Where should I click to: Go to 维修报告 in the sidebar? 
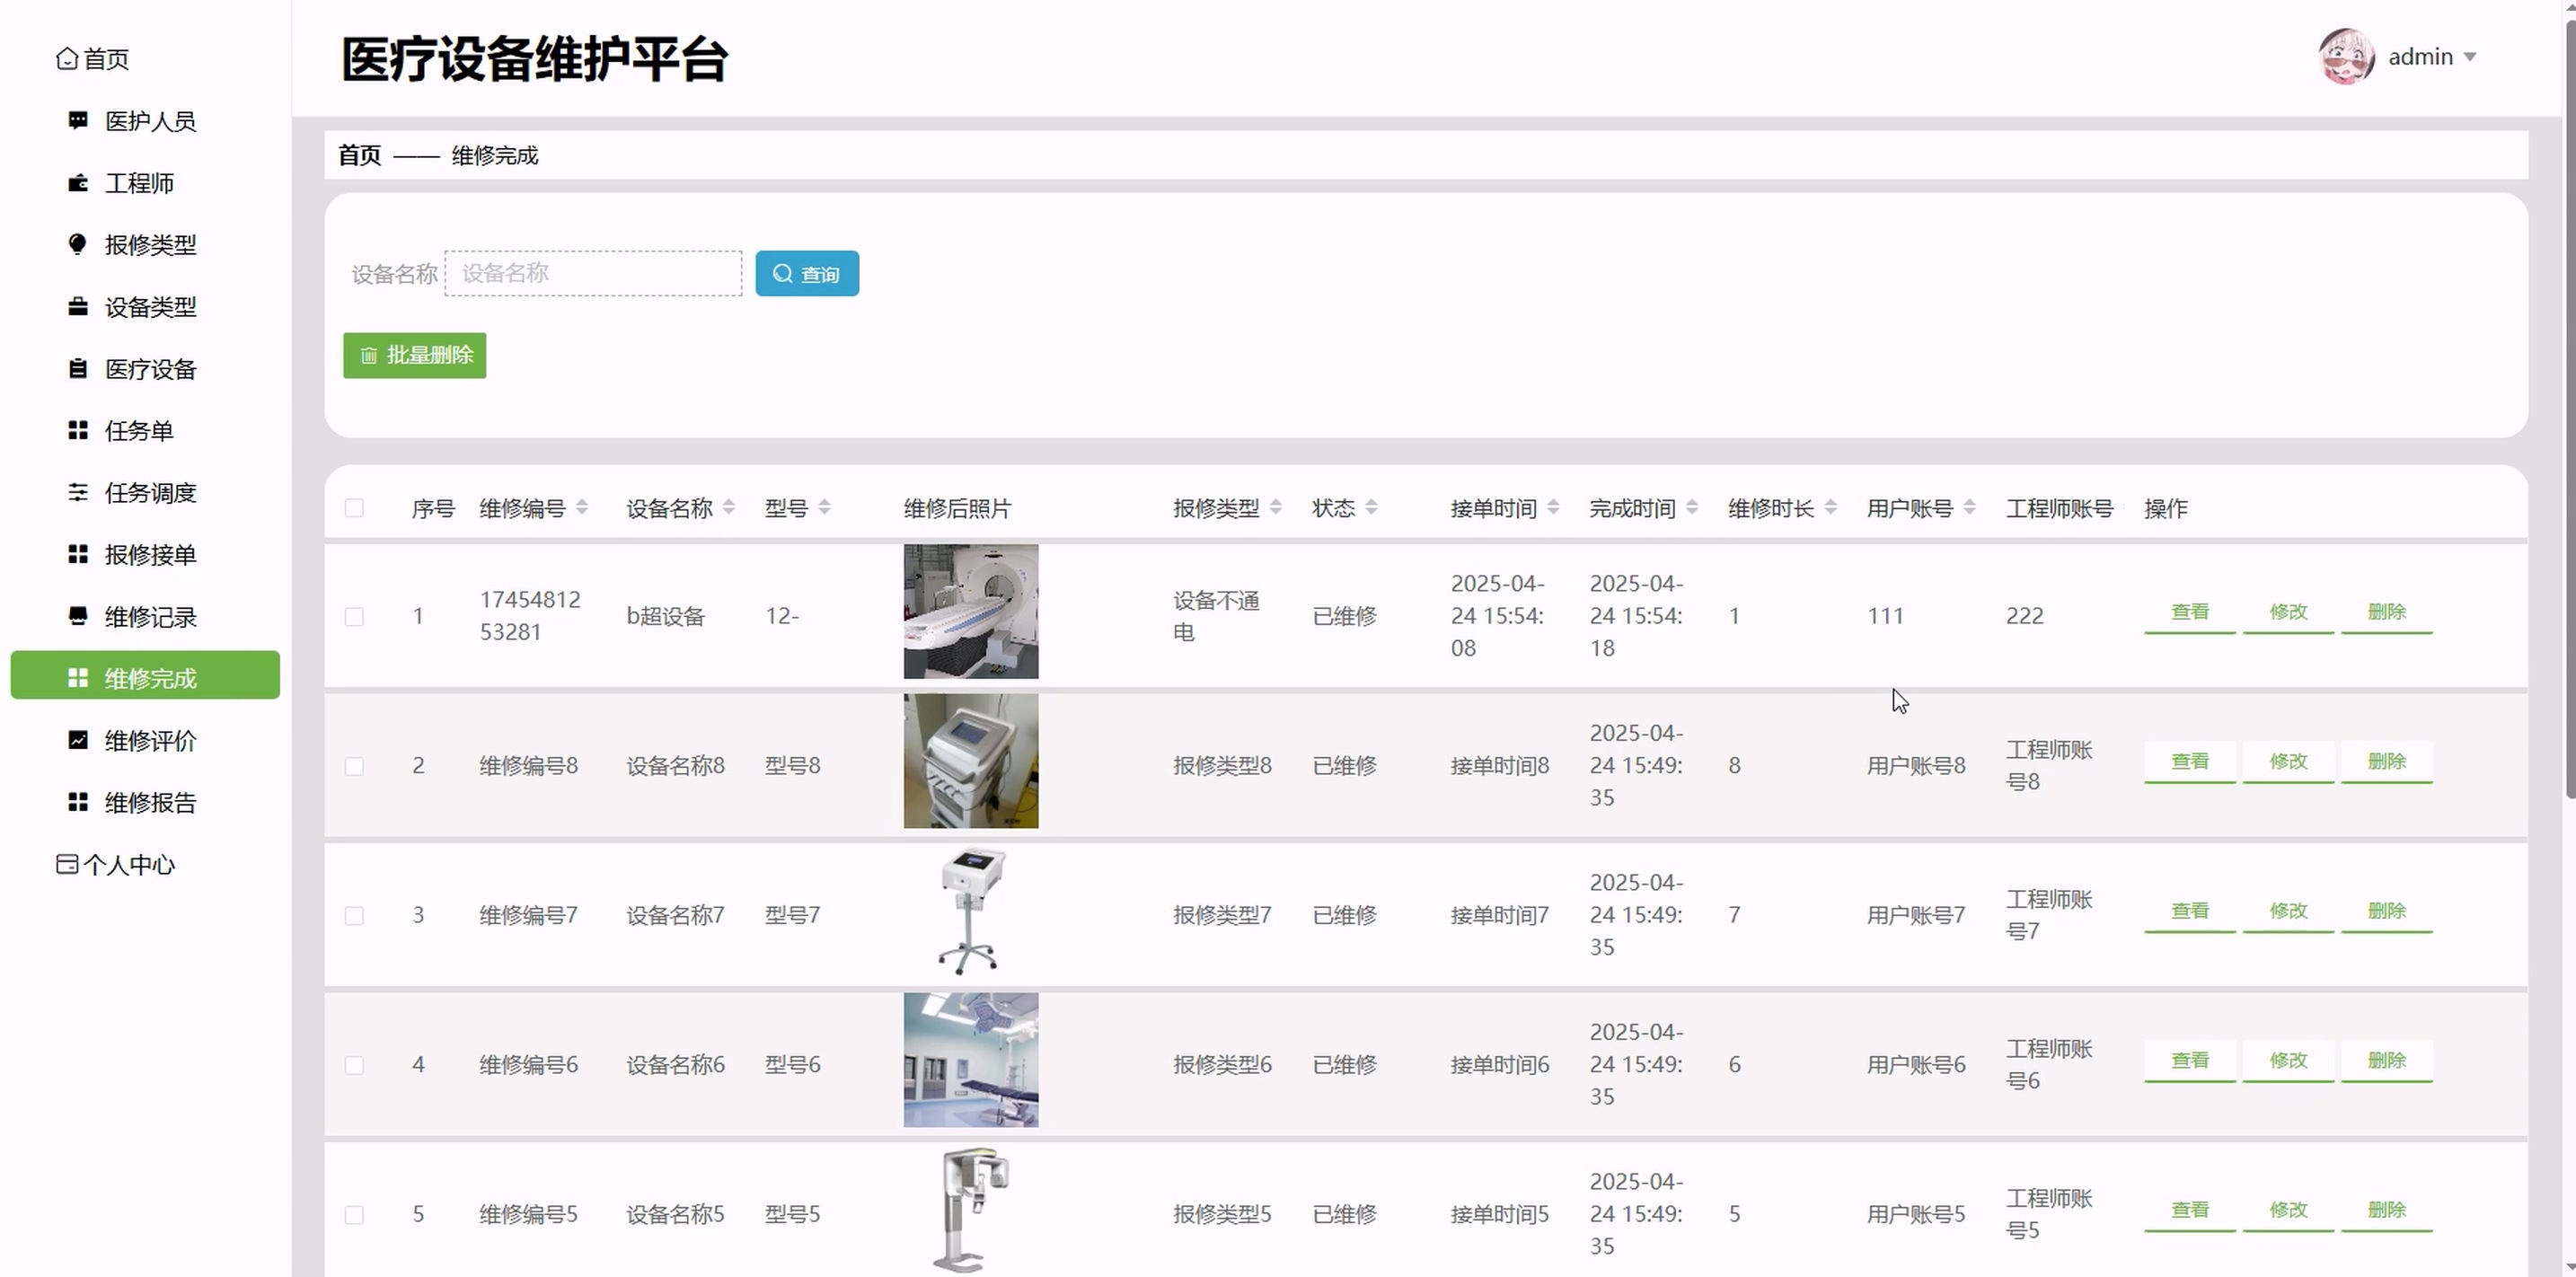tap(150, 802)
